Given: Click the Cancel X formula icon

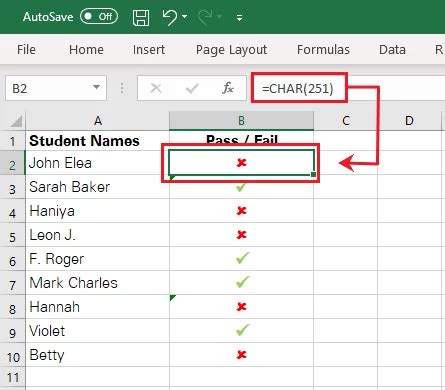Looking at the screenshot, I should 156,88.
